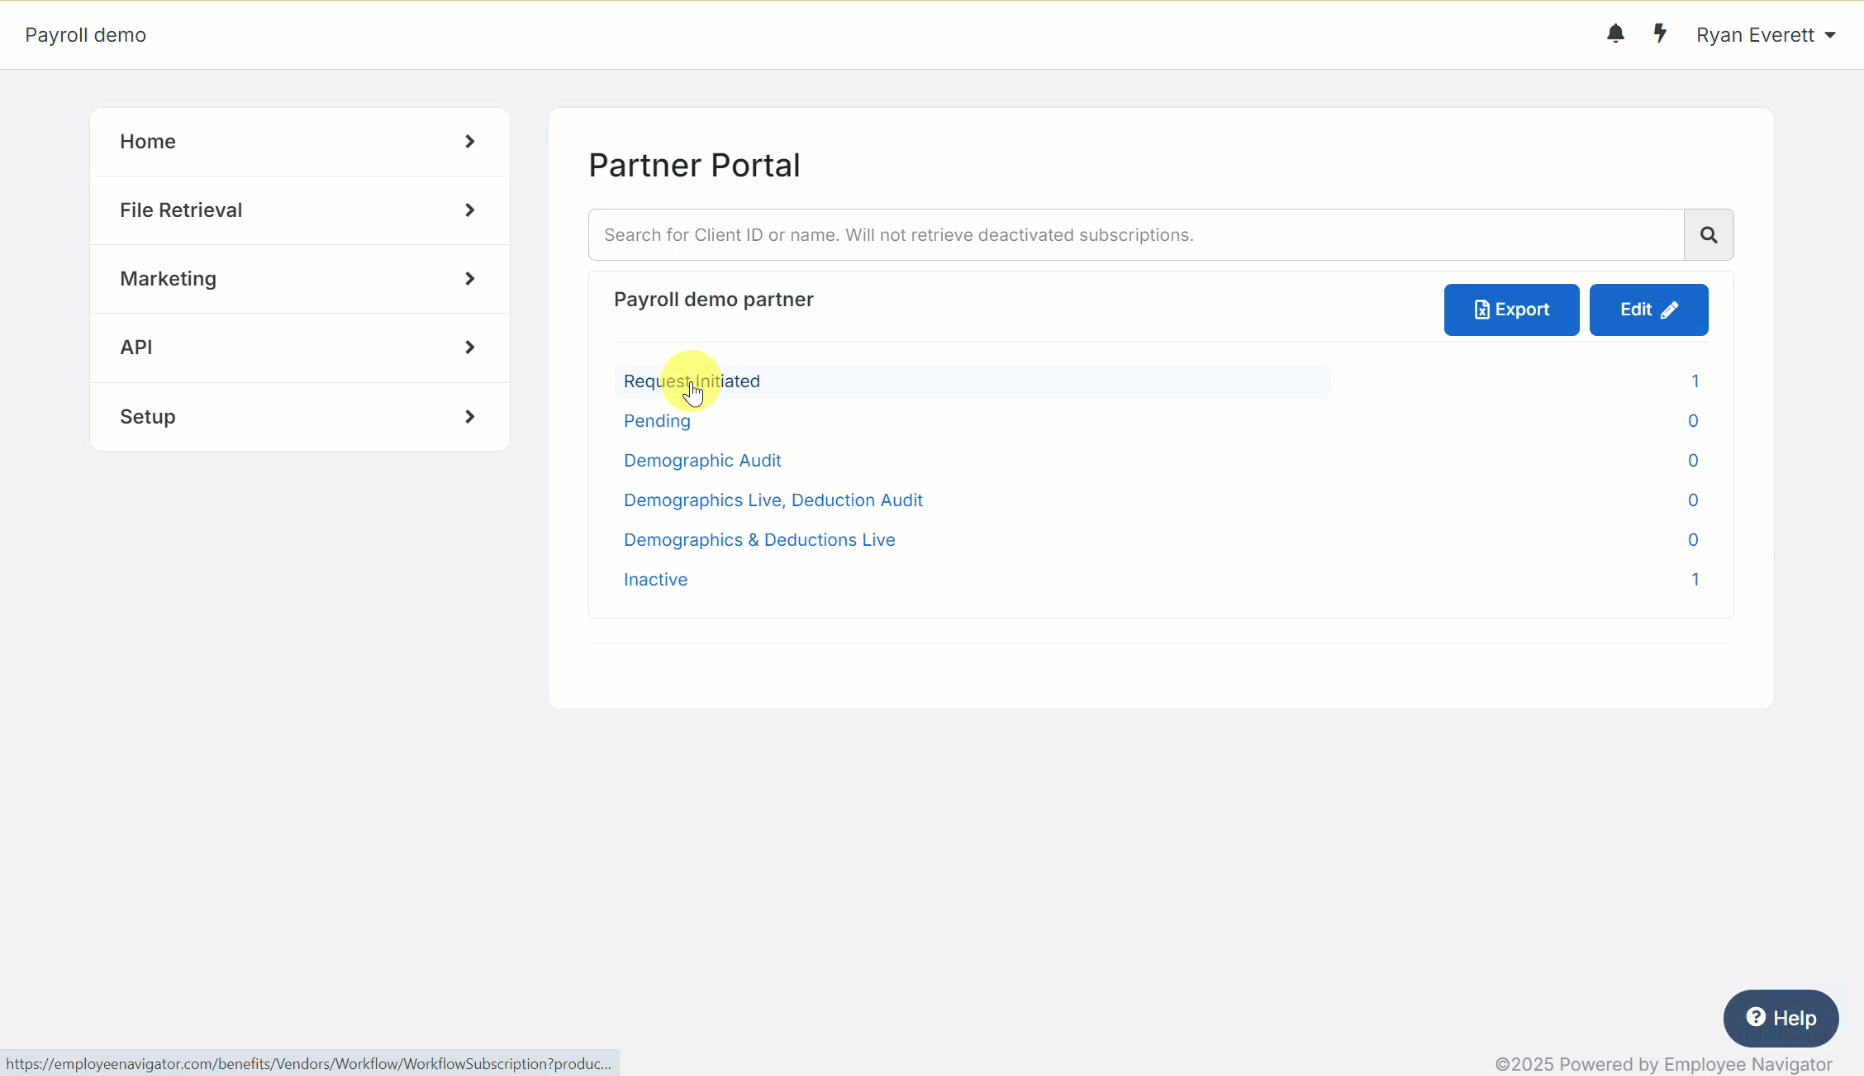Click the Partner Portal page title
The width and height of the screenshot is (1864, 1076).
[694, 165]
